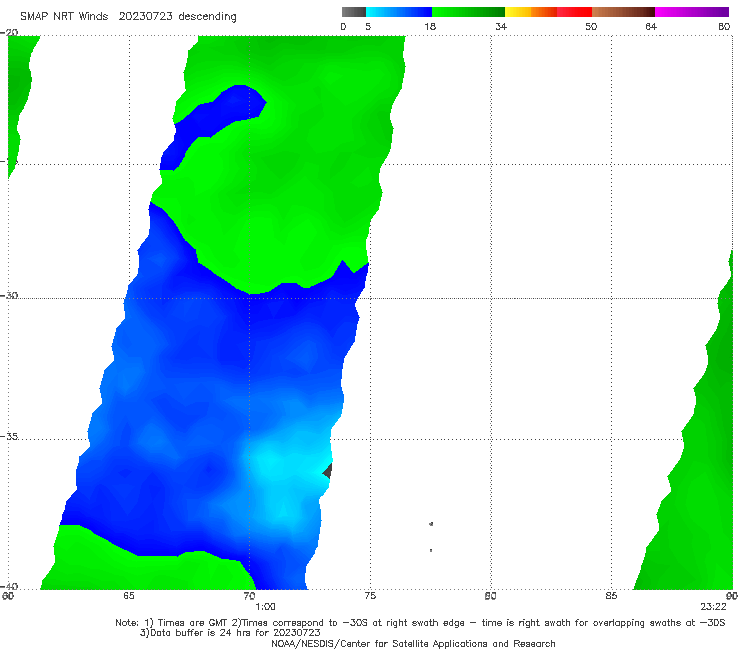Screen dimensions: 740x650
Task: Click the dark gray triangle marker on swath edge
Action: (x=328, y=471)
